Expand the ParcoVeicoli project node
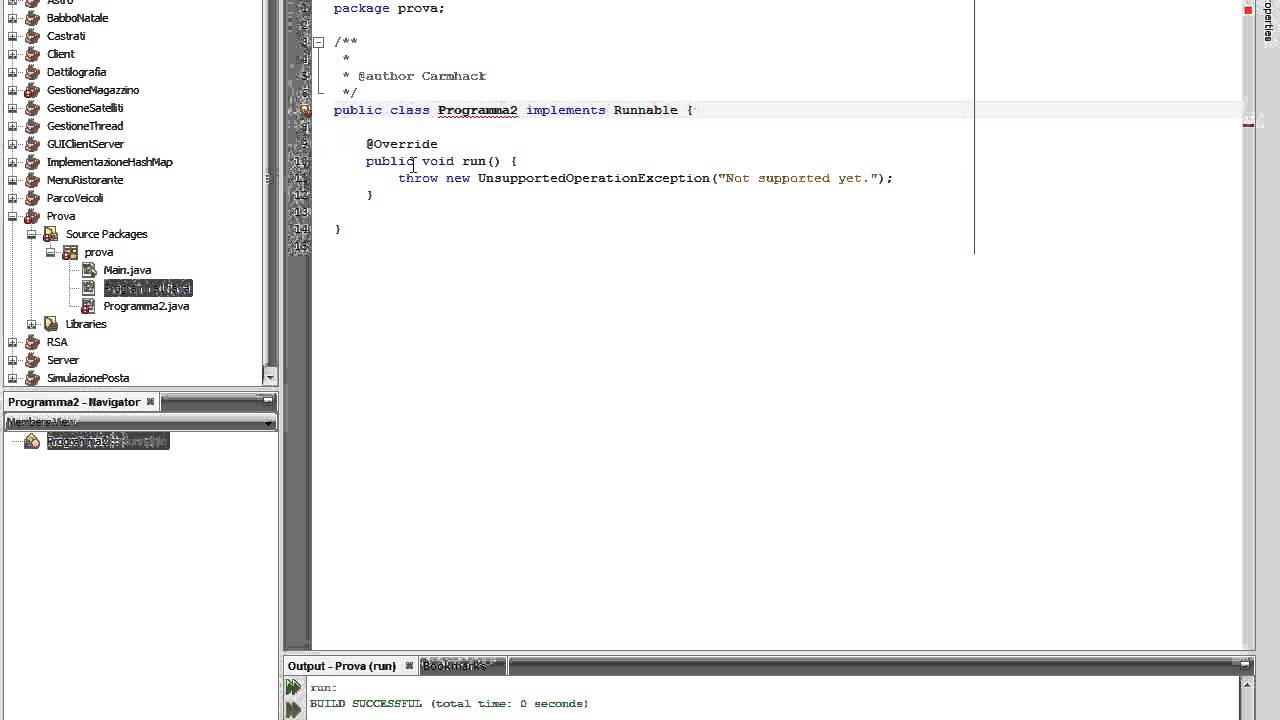 coord(13,198)
